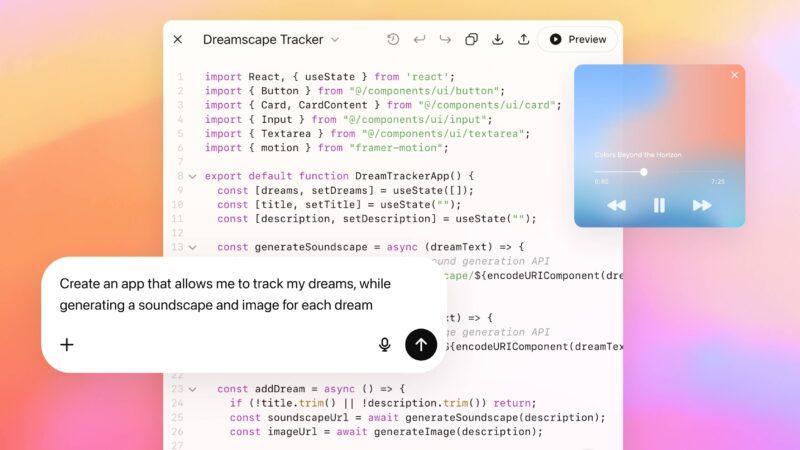Send the prompt with arrow button
This screenshot has height=450, width=800.
(x=421, y=344)
